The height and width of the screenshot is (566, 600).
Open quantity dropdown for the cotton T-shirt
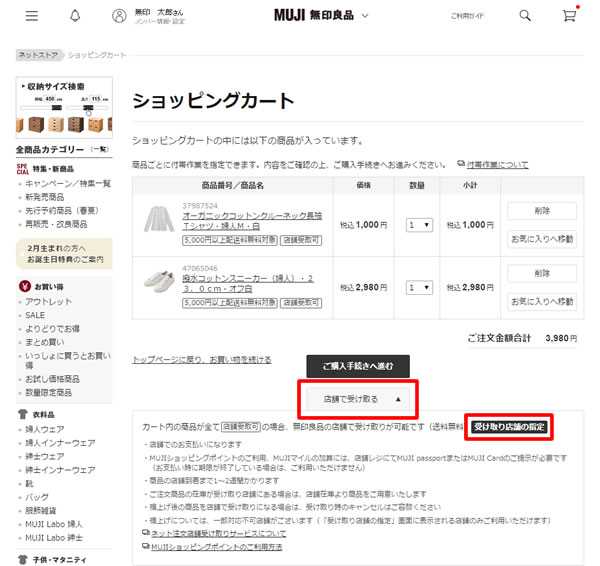tap(418, 225)
